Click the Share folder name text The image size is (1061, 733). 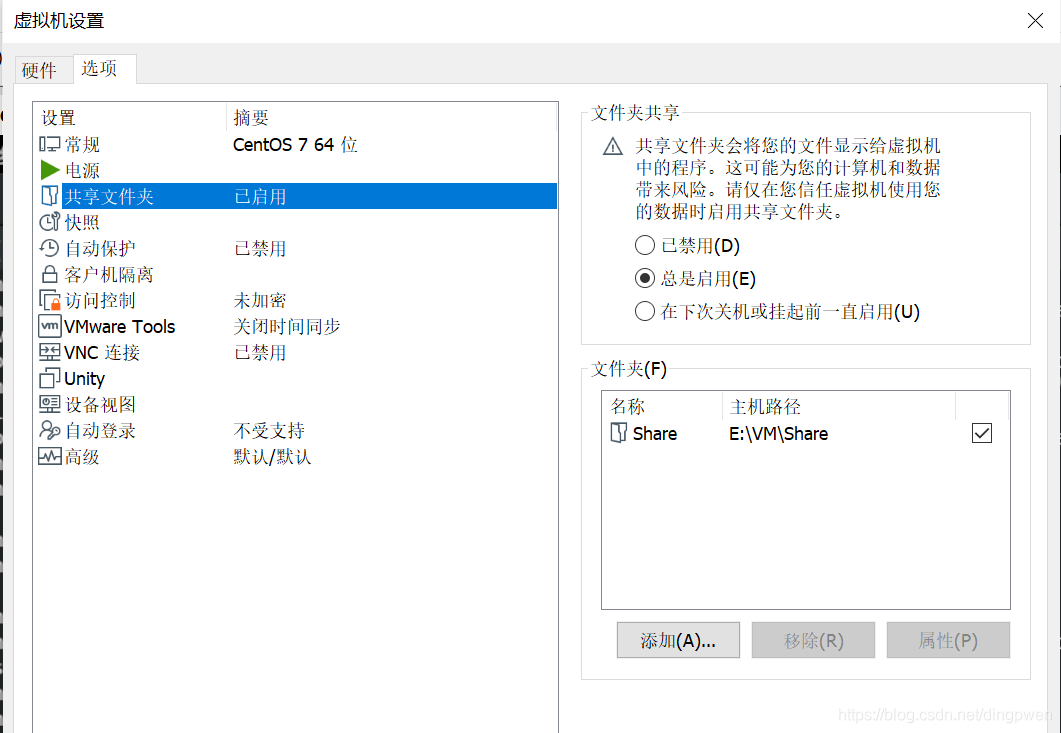(655, 433)
